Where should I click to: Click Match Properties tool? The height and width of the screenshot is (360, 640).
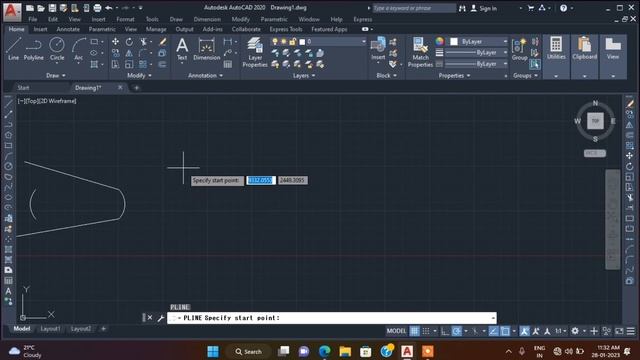(x=420, y=52)
